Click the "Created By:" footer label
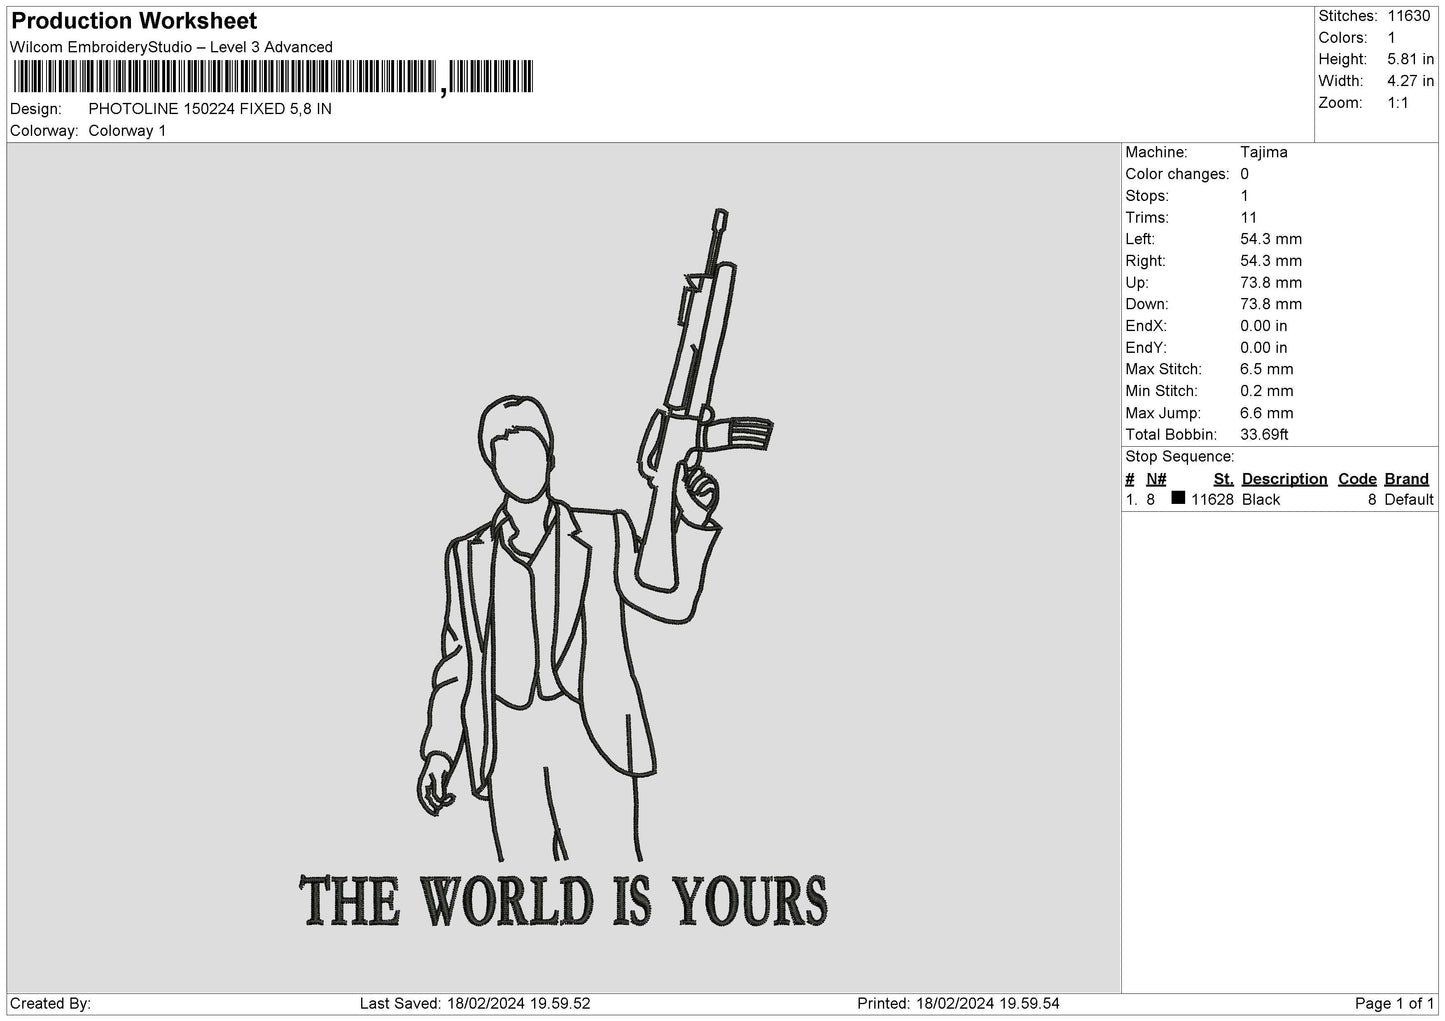1445x1021 pixels. click(51, 1003)
